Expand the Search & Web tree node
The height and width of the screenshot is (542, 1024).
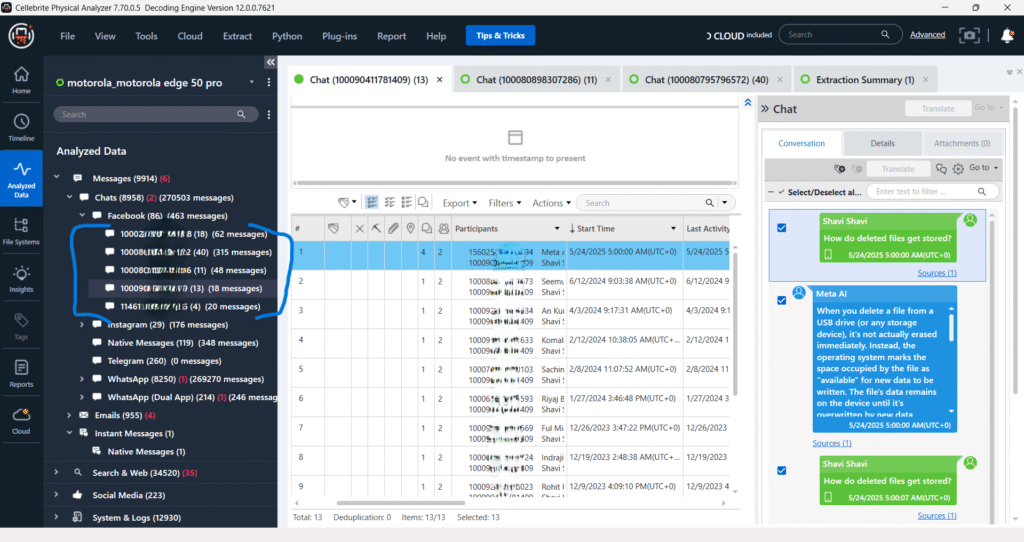pyautogui.click(x=56, y=472)
